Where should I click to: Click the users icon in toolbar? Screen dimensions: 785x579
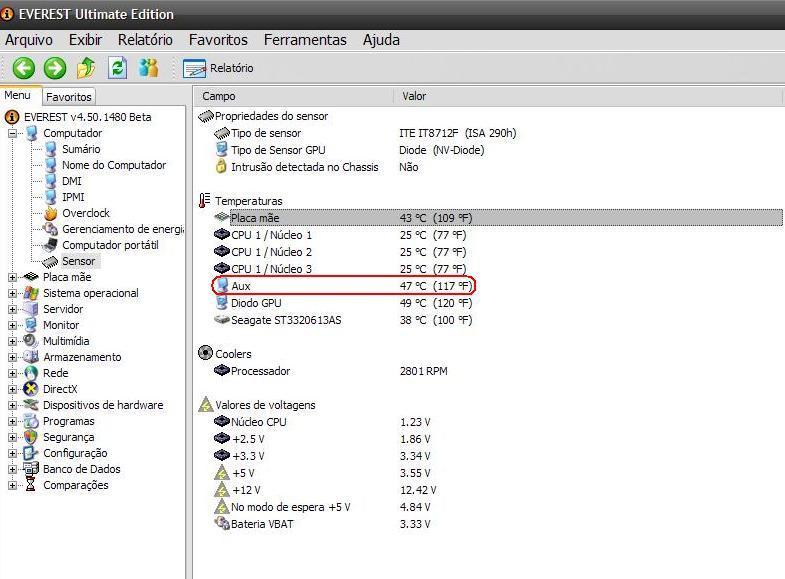[x=149, y=68]
